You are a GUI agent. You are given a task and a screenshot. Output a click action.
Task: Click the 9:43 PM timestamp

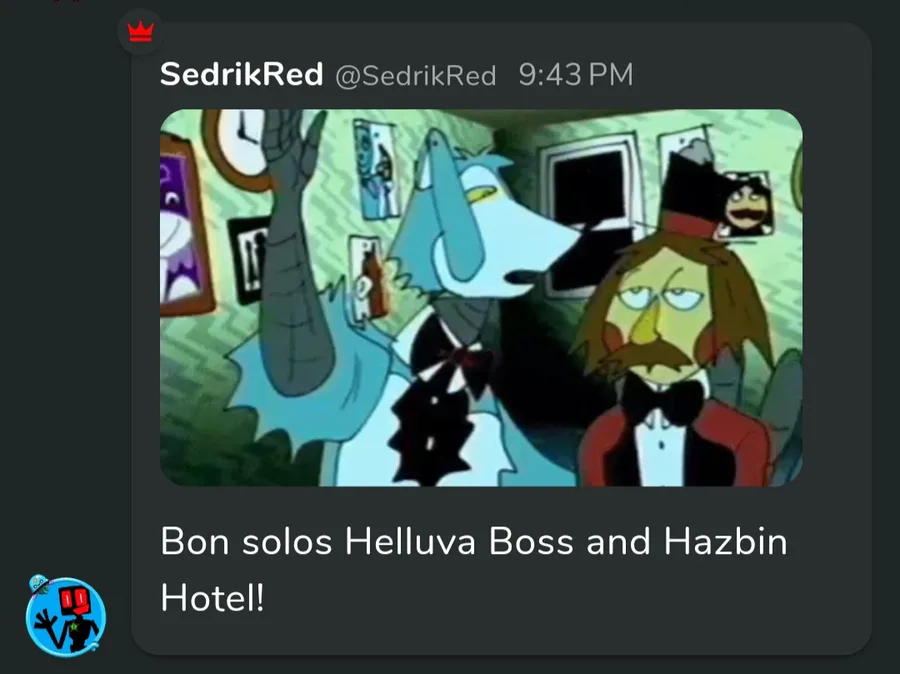[576, 75]
